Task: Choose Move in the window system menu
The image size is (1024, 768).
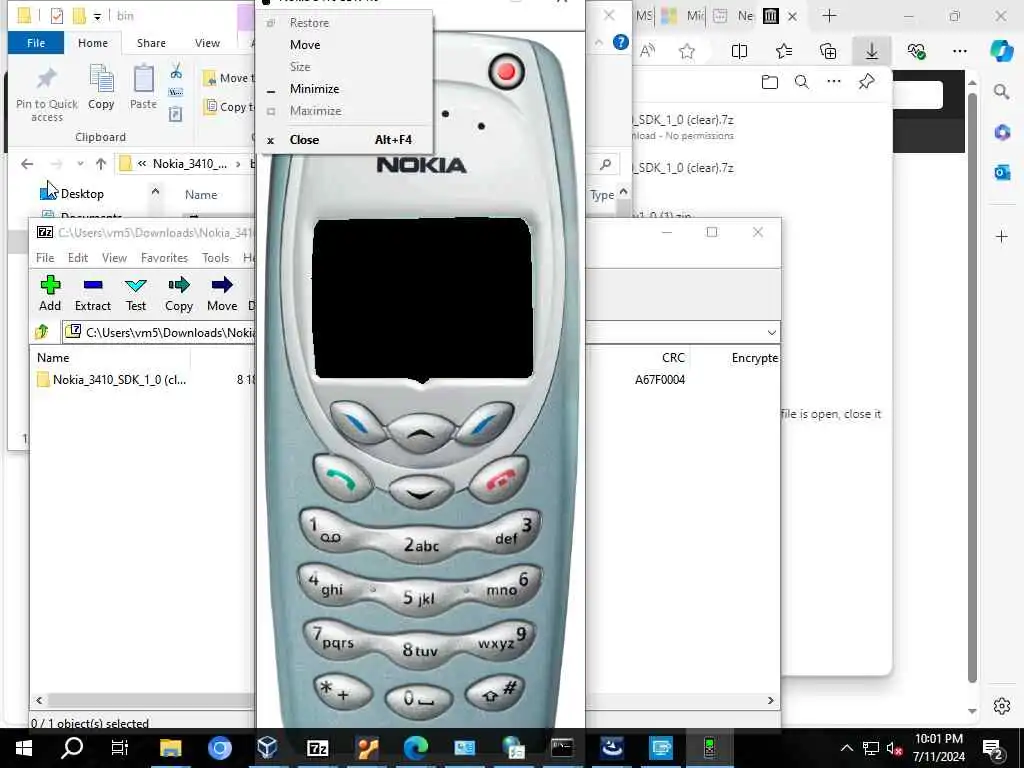Action: pos(305,44)
